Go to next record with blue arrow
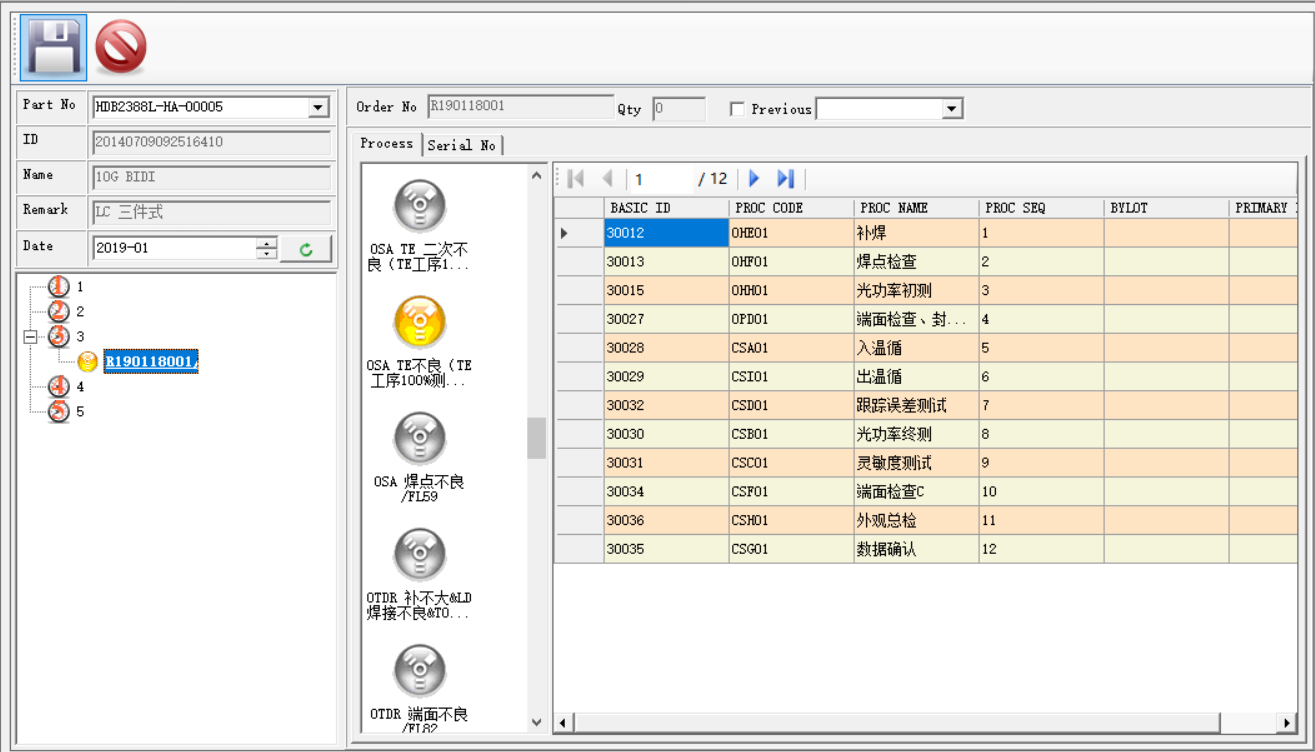 pos(754,179)
